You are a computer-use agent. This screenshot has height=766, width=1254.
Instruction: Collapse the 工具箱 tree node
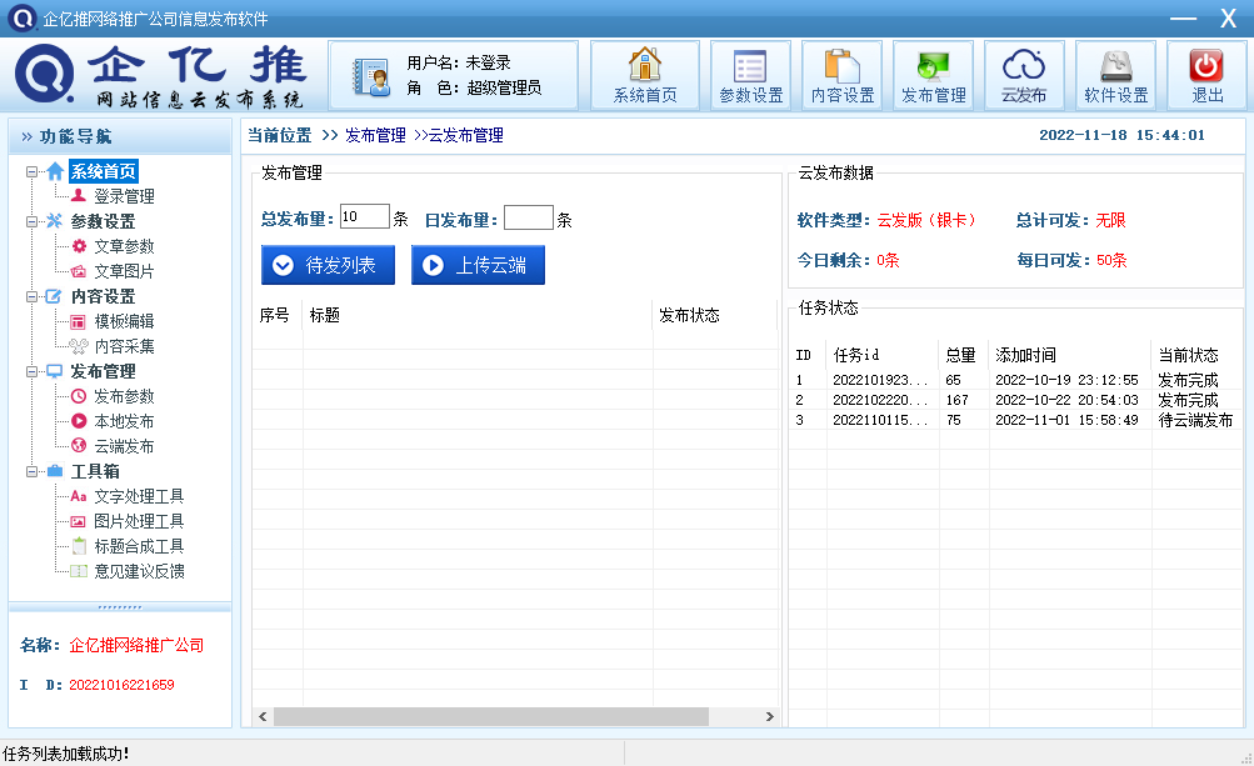[32, 472]
